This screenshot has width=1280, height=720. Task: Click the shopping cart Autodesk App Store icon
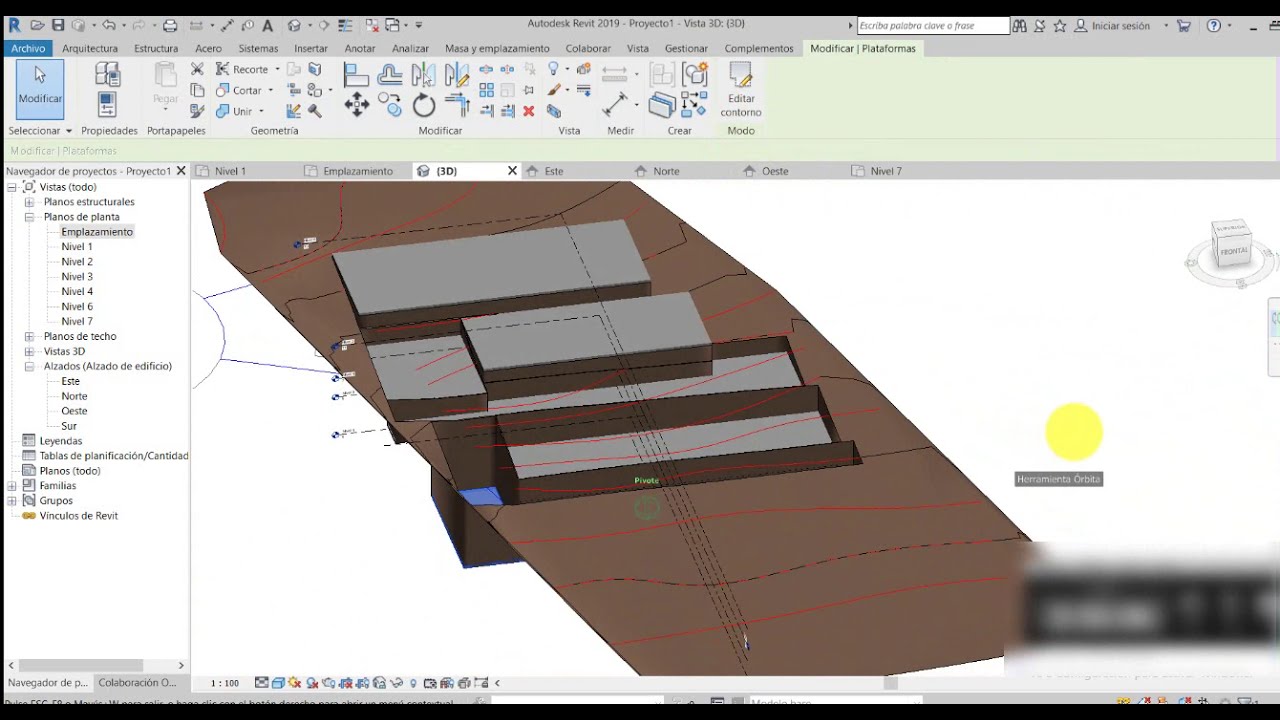pos(1184,25)
